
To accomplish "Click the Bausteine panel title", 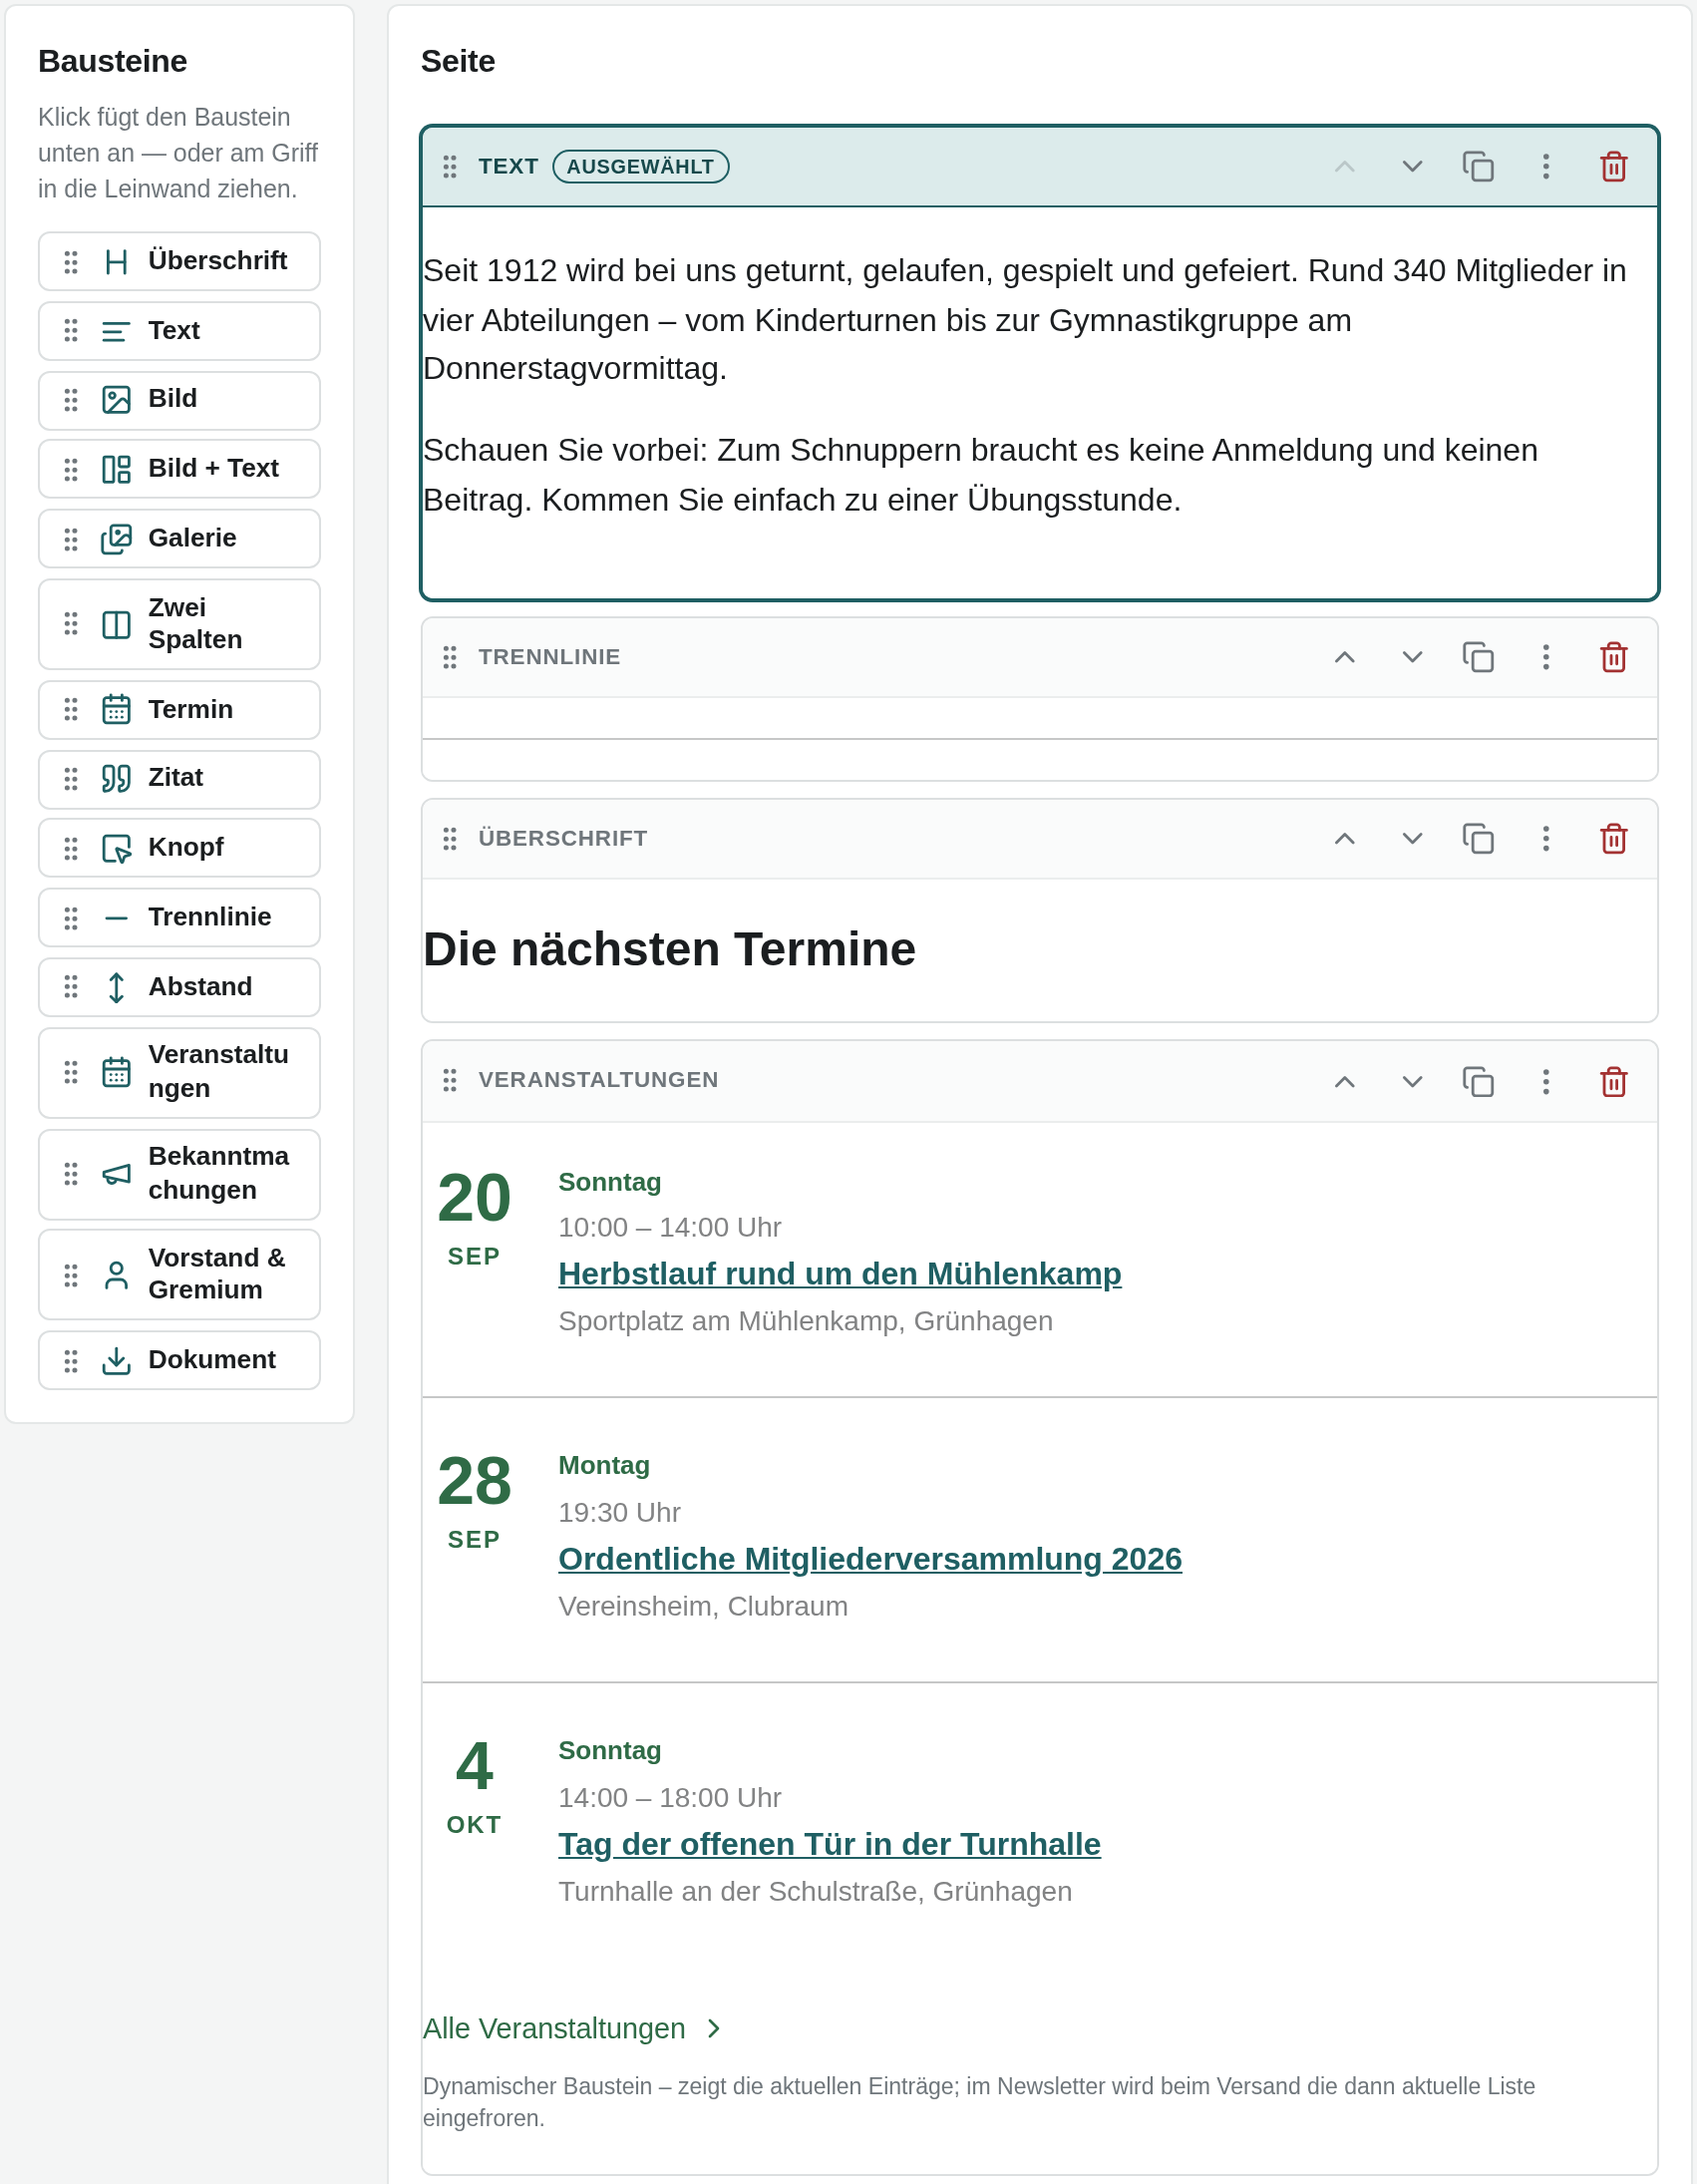I will tap(113, 61).
